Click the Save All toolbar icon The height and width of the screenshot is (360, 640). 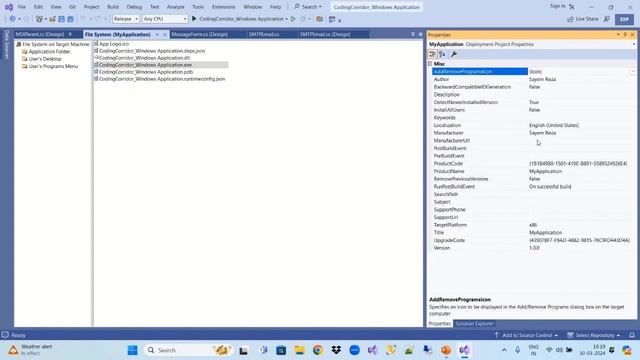[71, 19]
